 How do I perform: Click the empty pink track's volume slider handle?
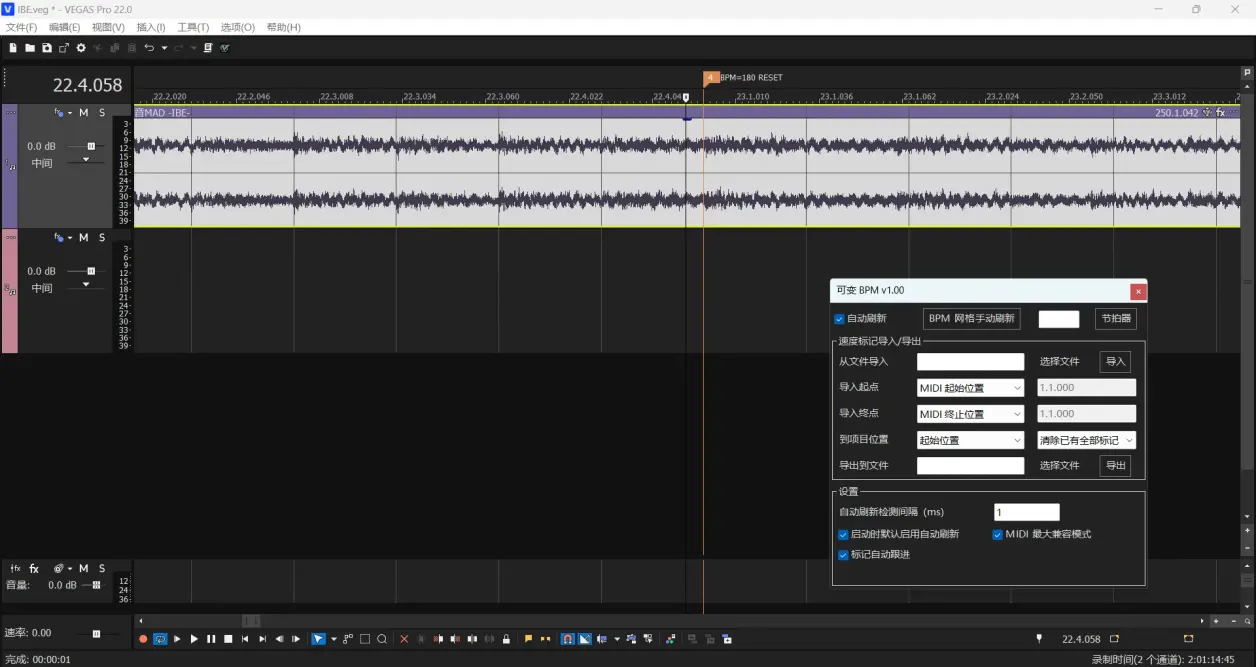pos(91,271)
